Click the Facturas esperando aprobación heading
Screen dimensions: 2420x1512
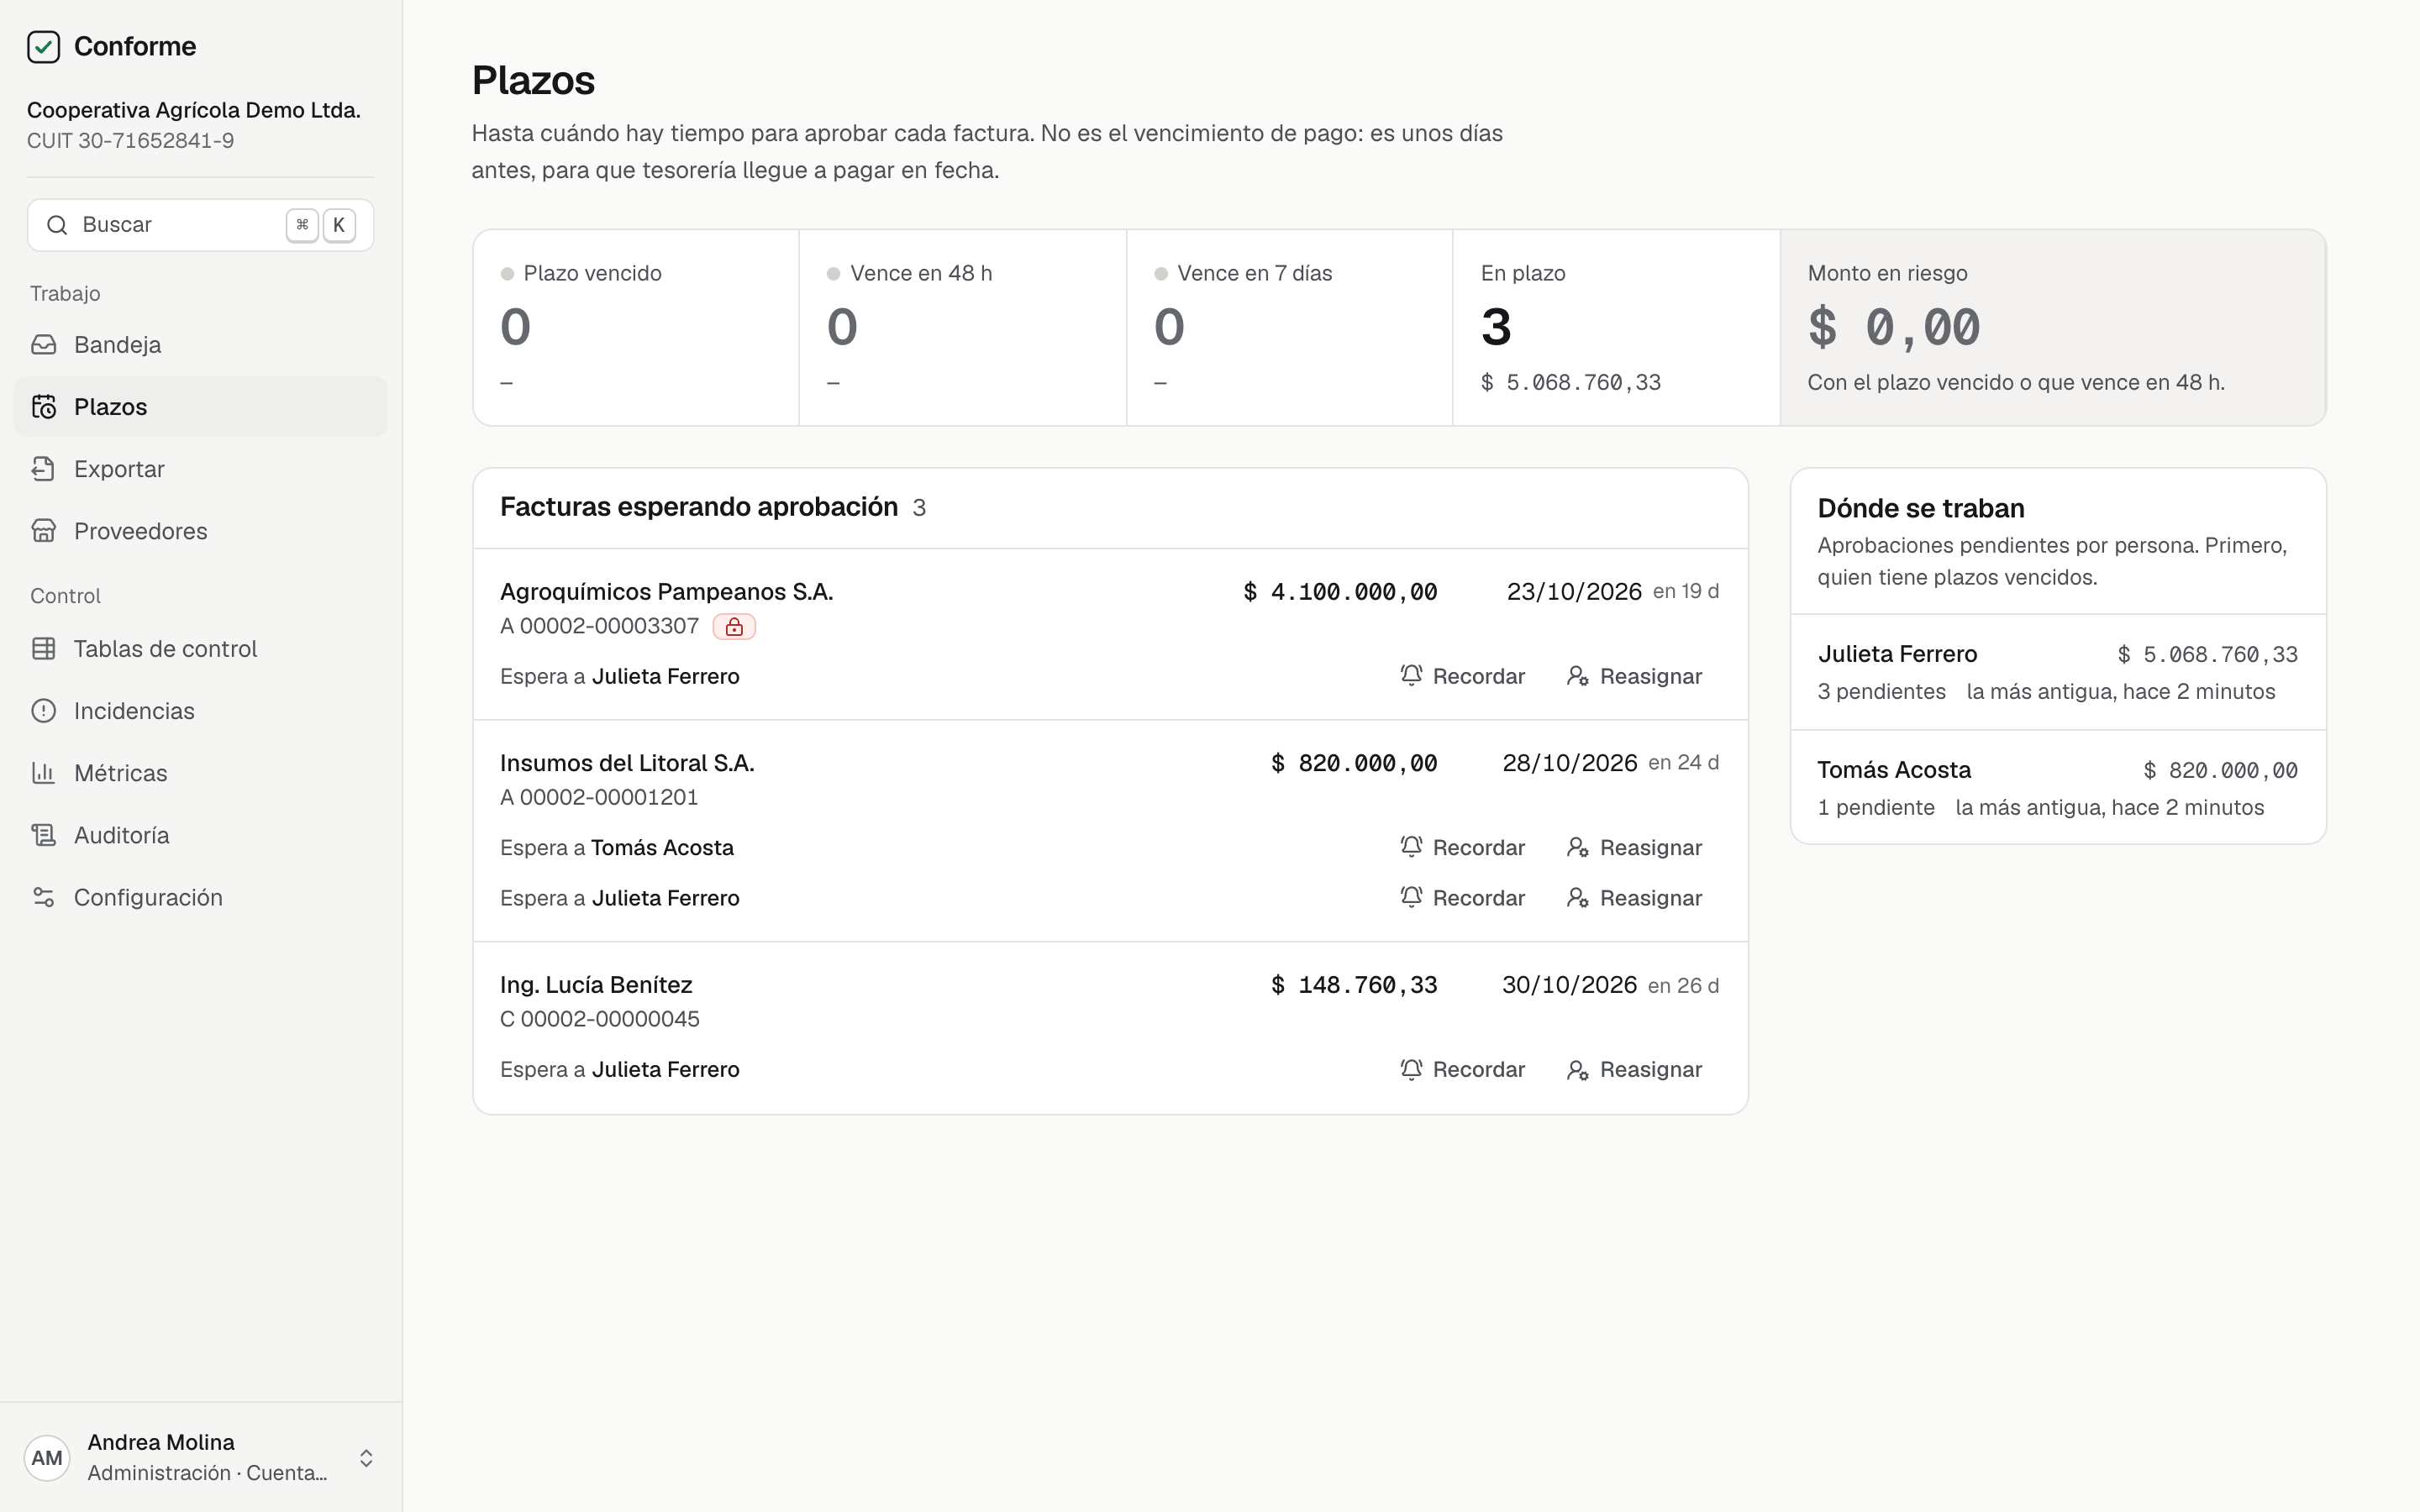coord(699,507)
